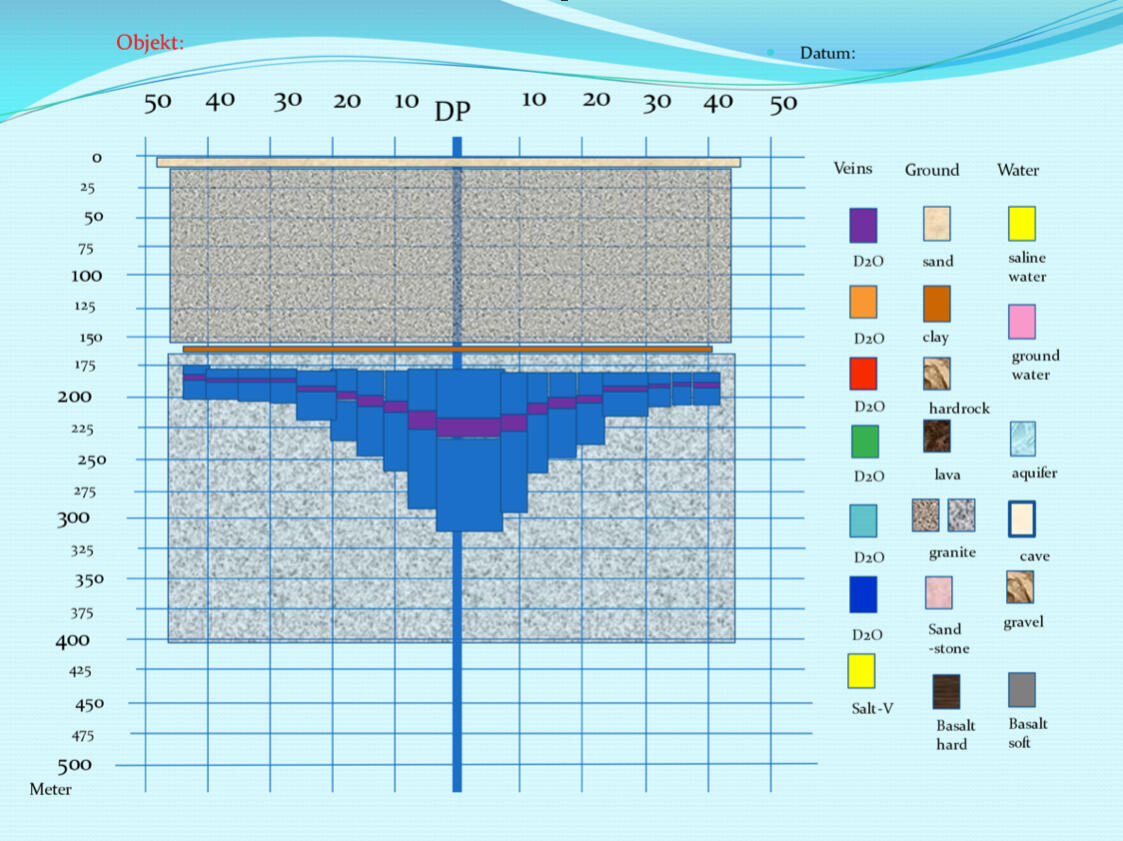Select the Veins legend column heading

click(x=853, y=168)
